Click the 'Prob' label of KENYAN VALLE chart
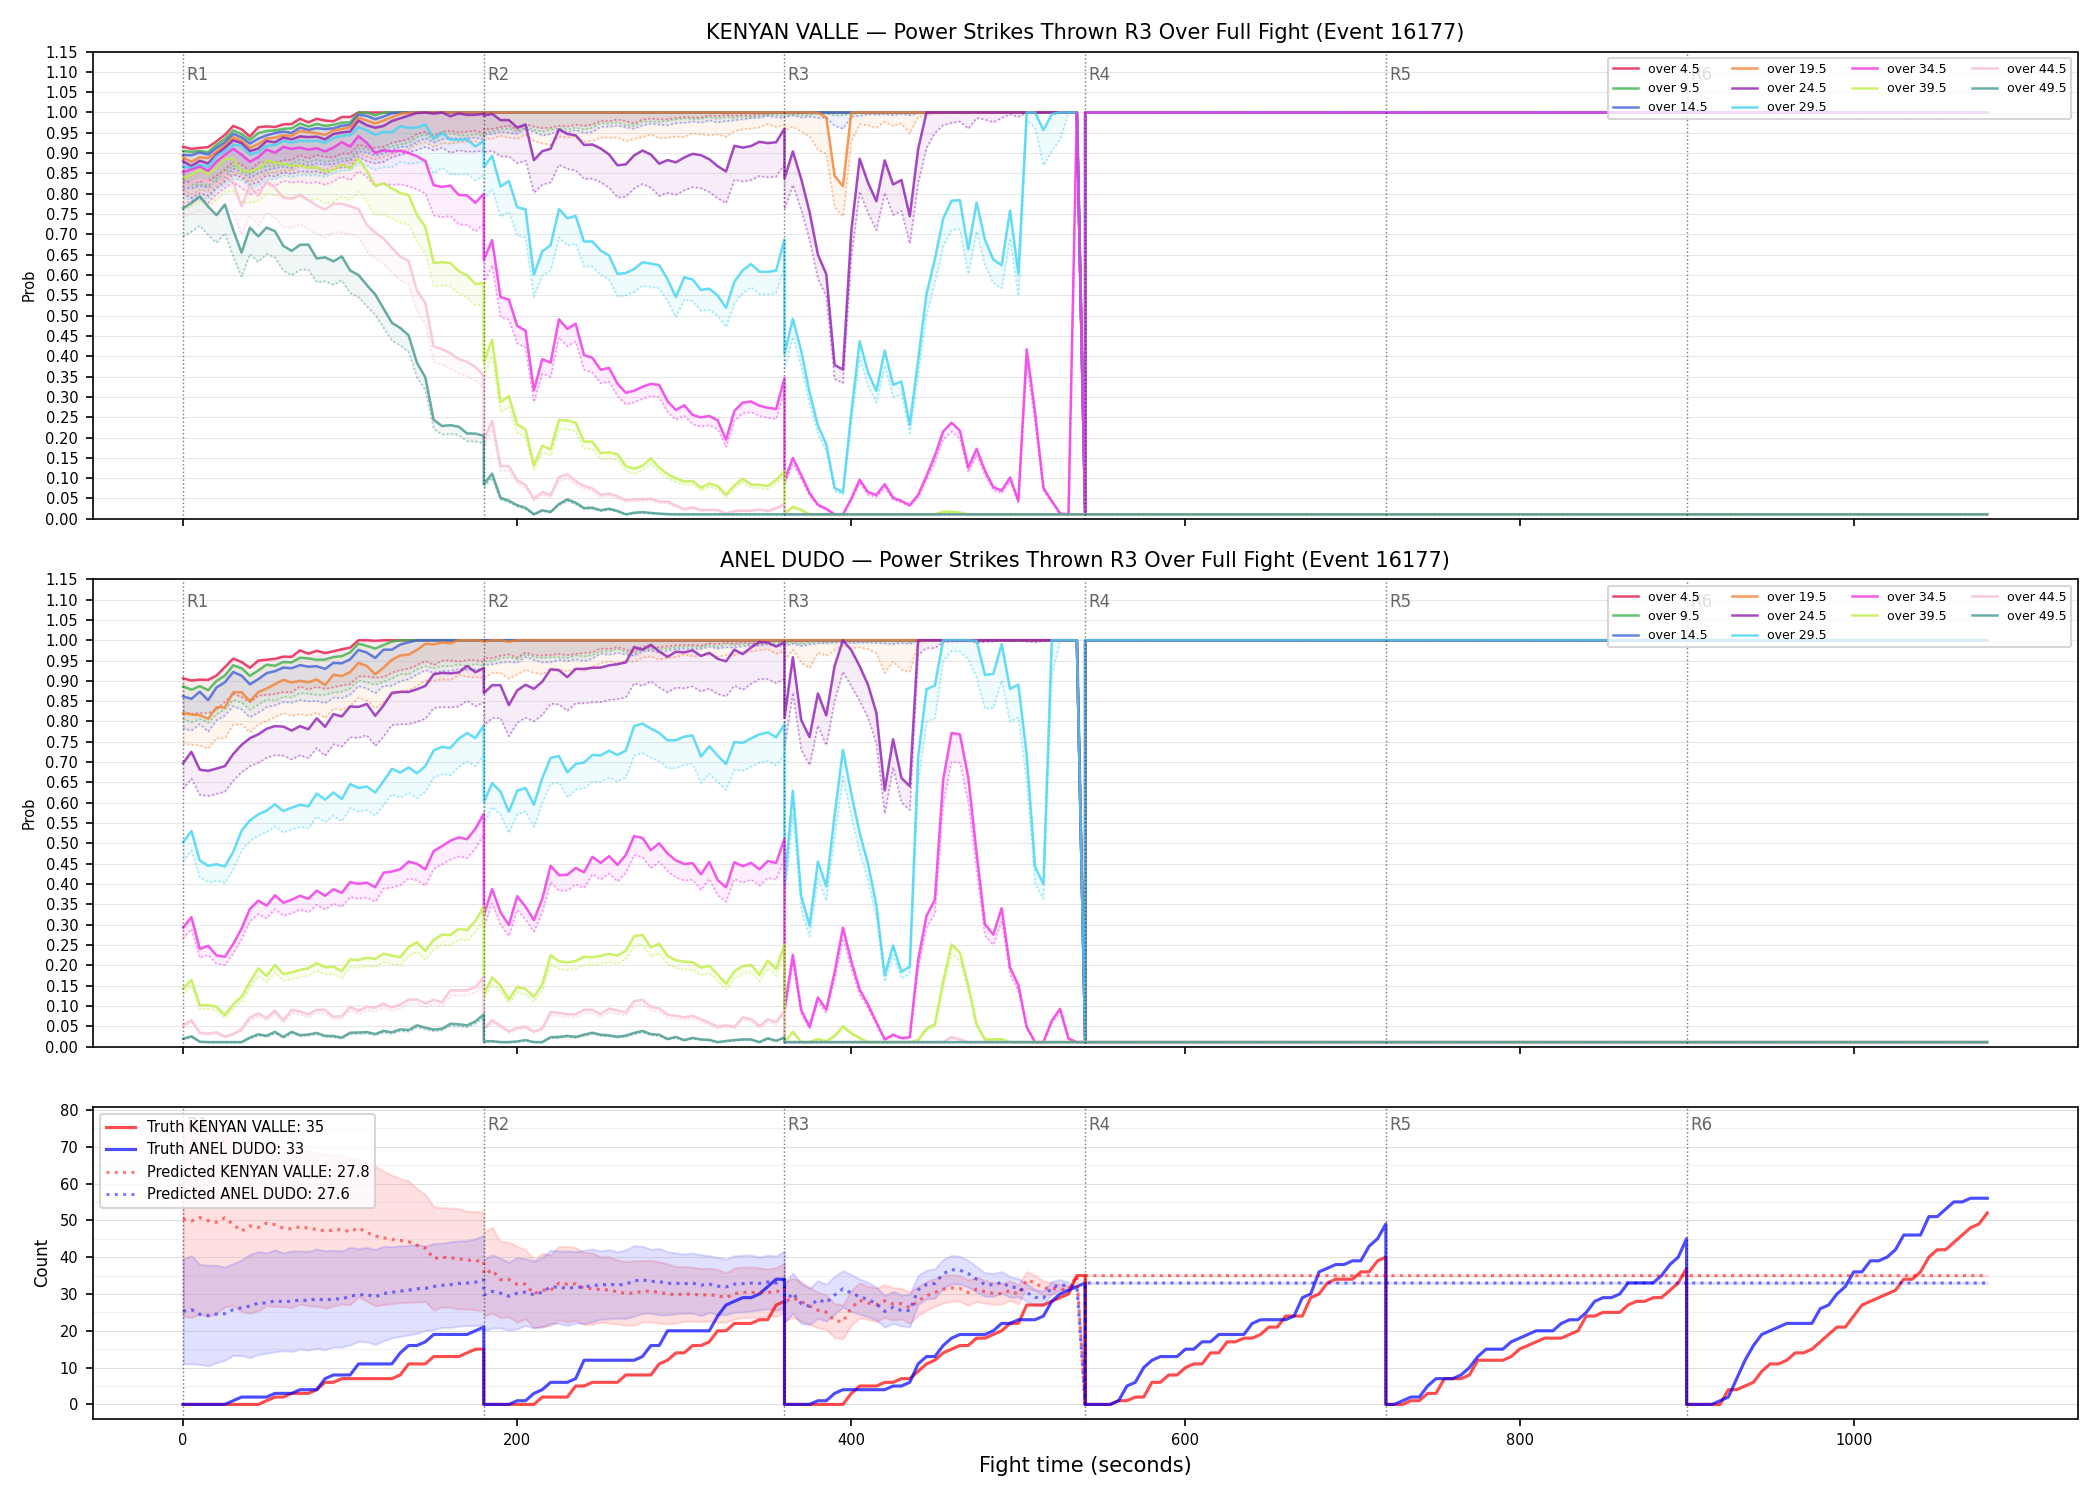The width and height of the screenshot is (2100, 1500). coord(29,287)
